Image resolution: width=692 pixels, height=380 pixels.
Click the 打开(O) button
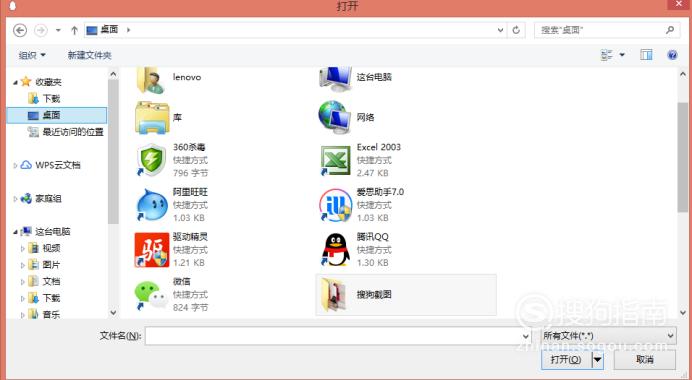[x=566, y=360]
